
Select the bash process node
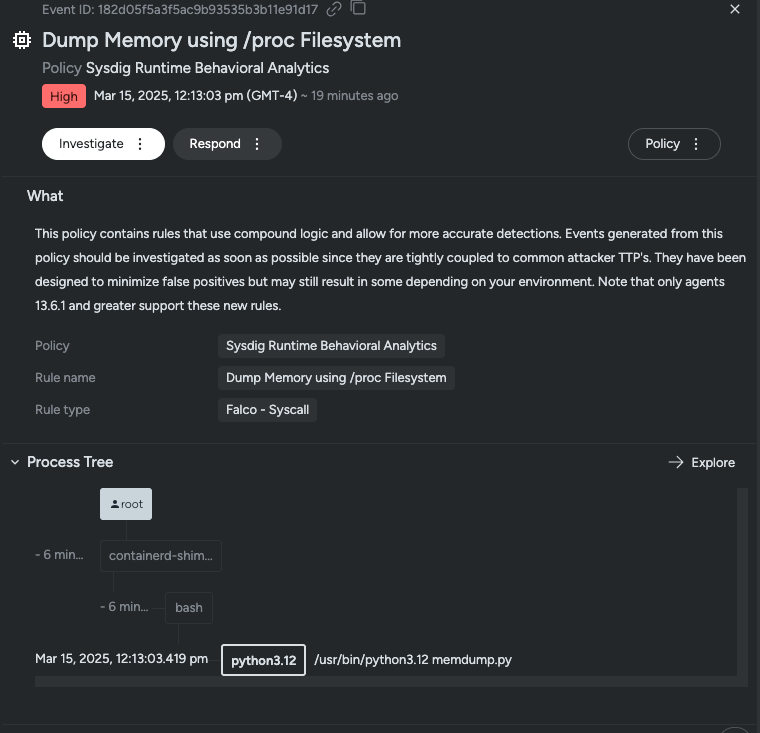[x=189, y=608]
